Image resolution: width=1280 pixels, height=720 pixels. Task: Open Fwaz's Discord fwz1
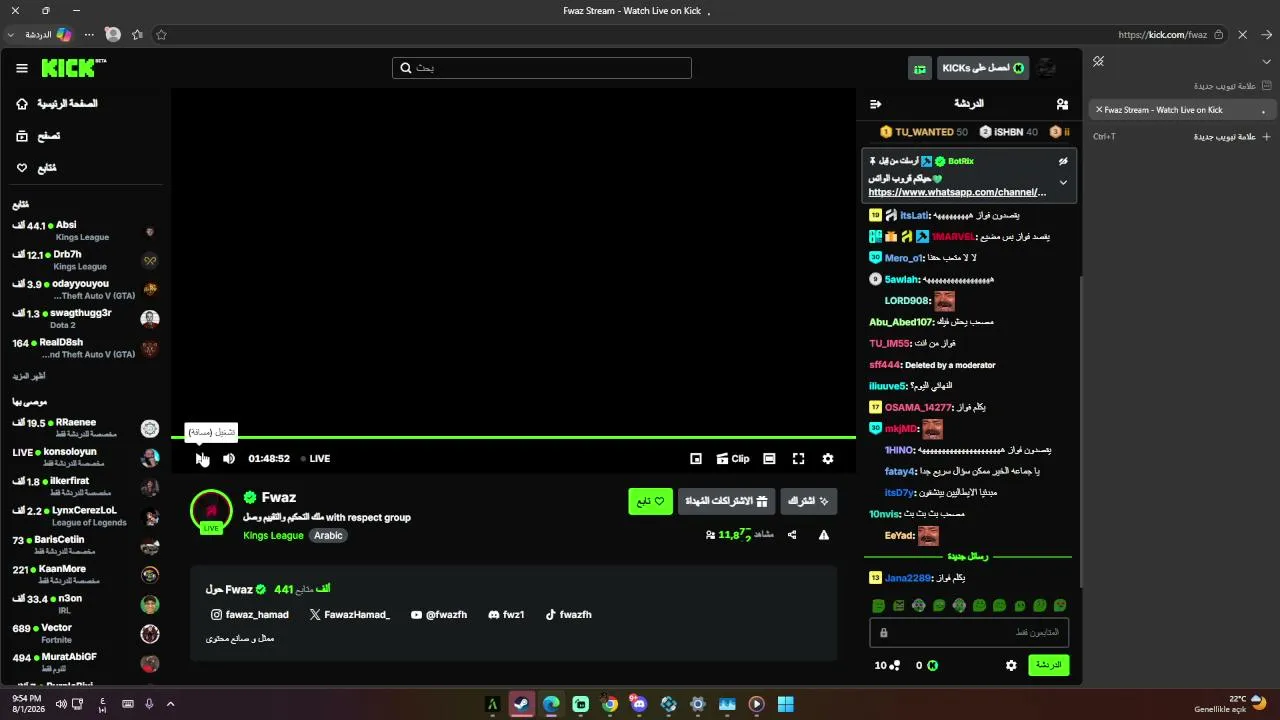pos(506,615)
